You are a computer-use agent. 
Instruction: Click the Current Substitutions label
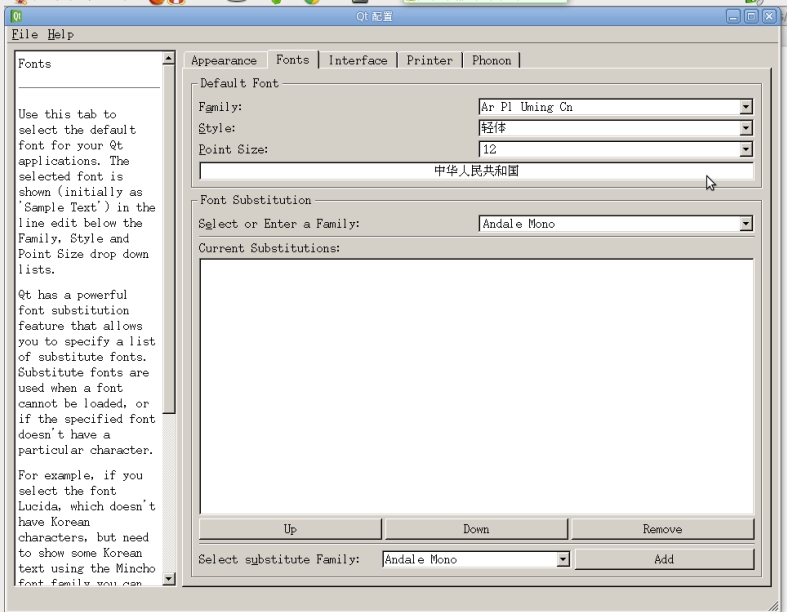click(x=269, y=248)
